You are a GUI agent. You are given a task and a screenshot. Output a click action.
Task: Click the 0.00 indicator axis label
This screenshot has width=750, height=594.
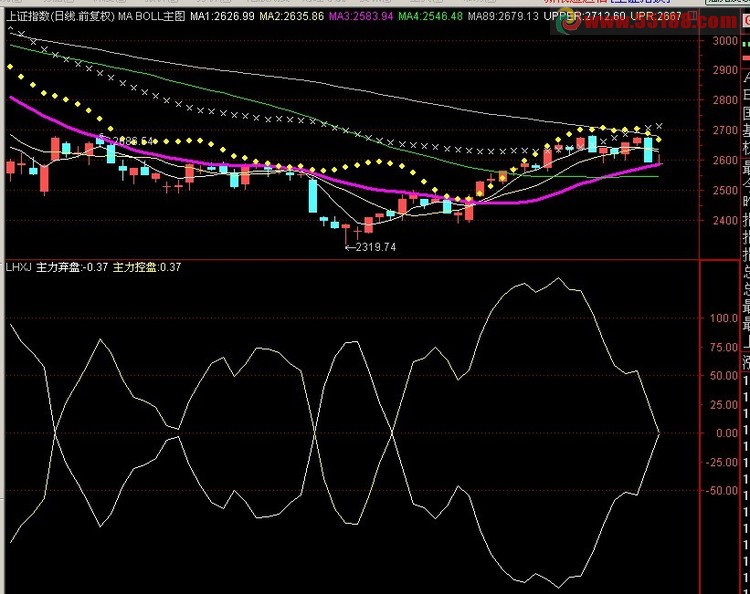[727, 433]
